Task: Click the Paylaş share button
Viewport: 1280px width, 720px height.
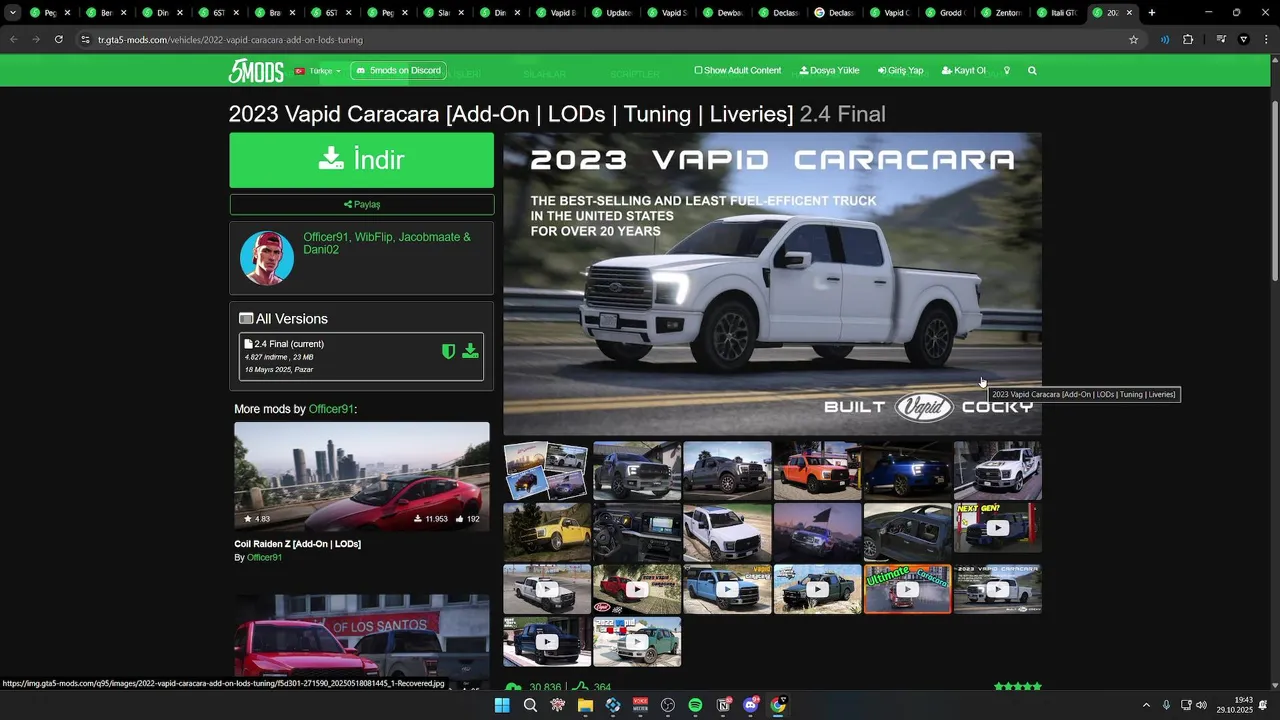Action: point(361,204)
